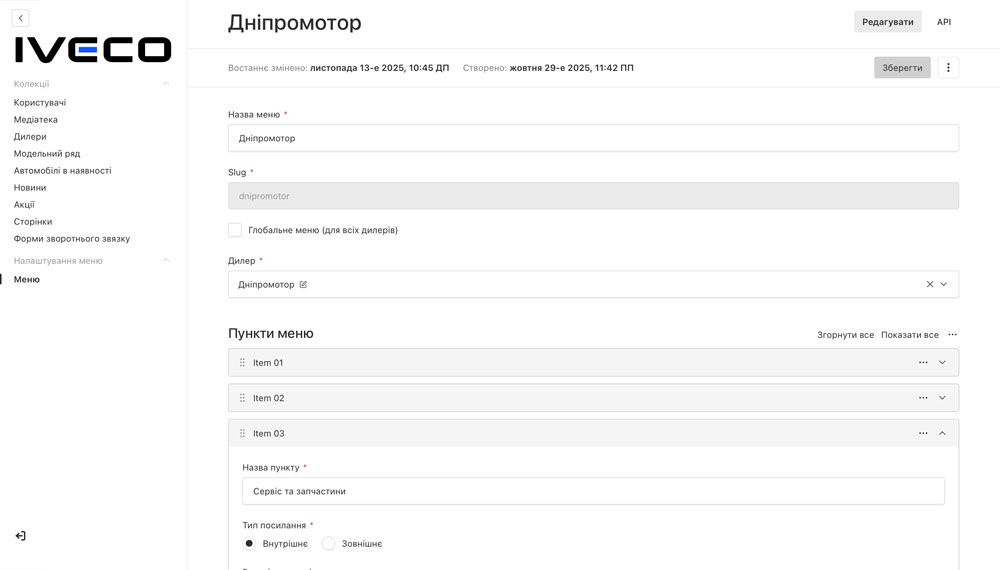Collapse Item 03 with its chevron
Image resolution: width=1000 pixels, height=570 pixels.
click(x=942, y=434)
